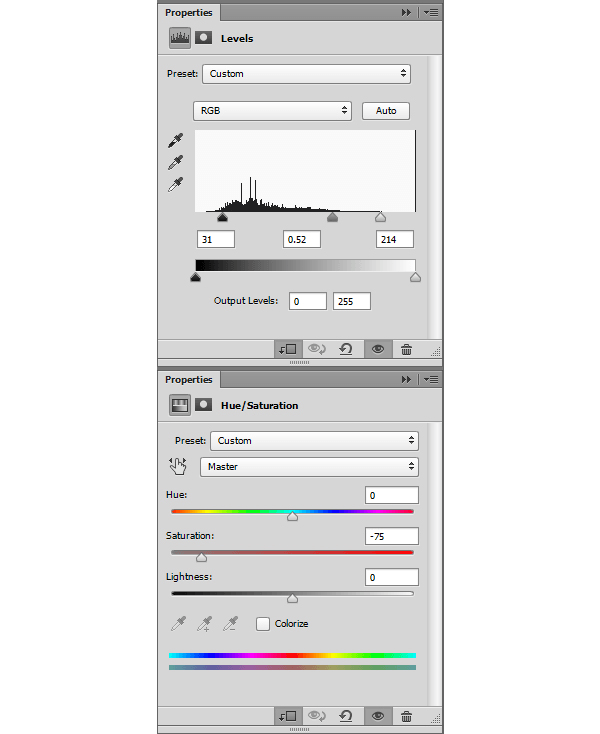Click the Hue value field
600x734 pixels.
point(392,495)
